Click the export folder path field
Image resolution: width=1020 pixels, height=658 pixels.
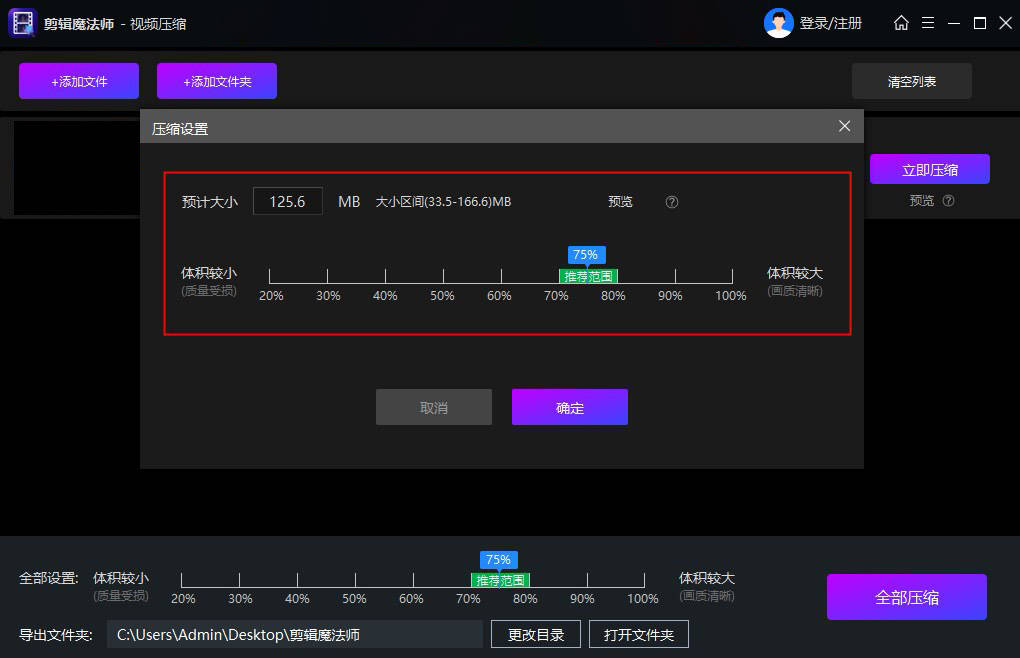[295, 635]
